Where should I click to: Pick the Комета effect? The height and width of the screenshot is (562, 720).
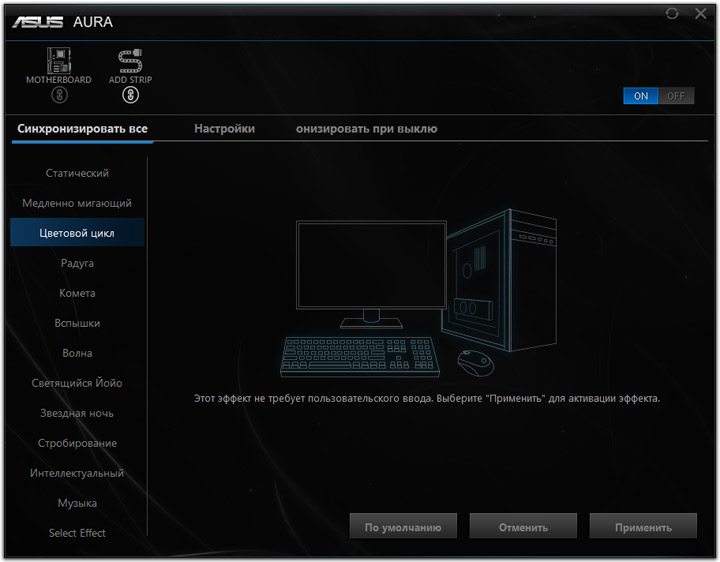point(77,293)
